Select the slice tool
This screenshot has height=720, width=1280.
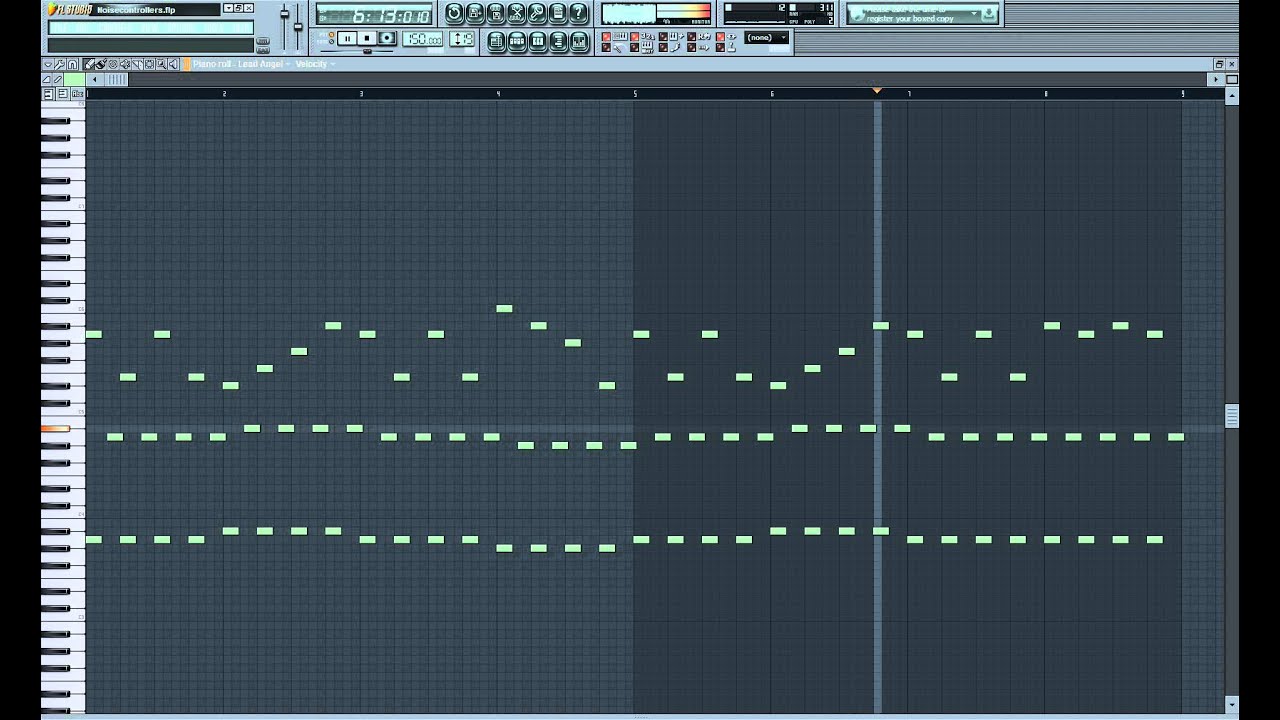[x=137, y=64]
